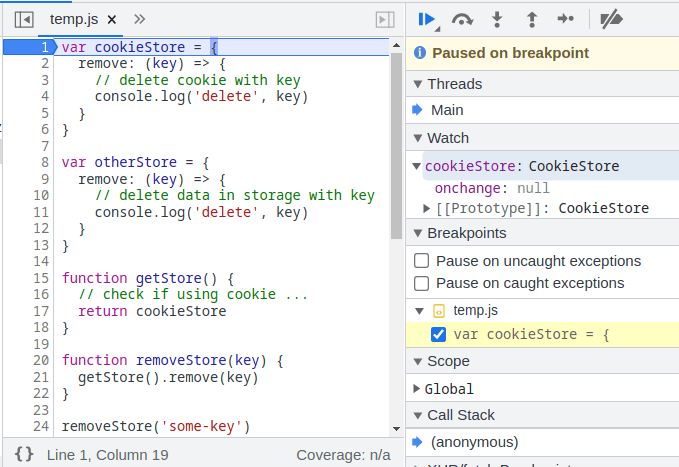Viewport: 679px width, 467px height.
Task: Expand the Global scope
Action: 417,389
